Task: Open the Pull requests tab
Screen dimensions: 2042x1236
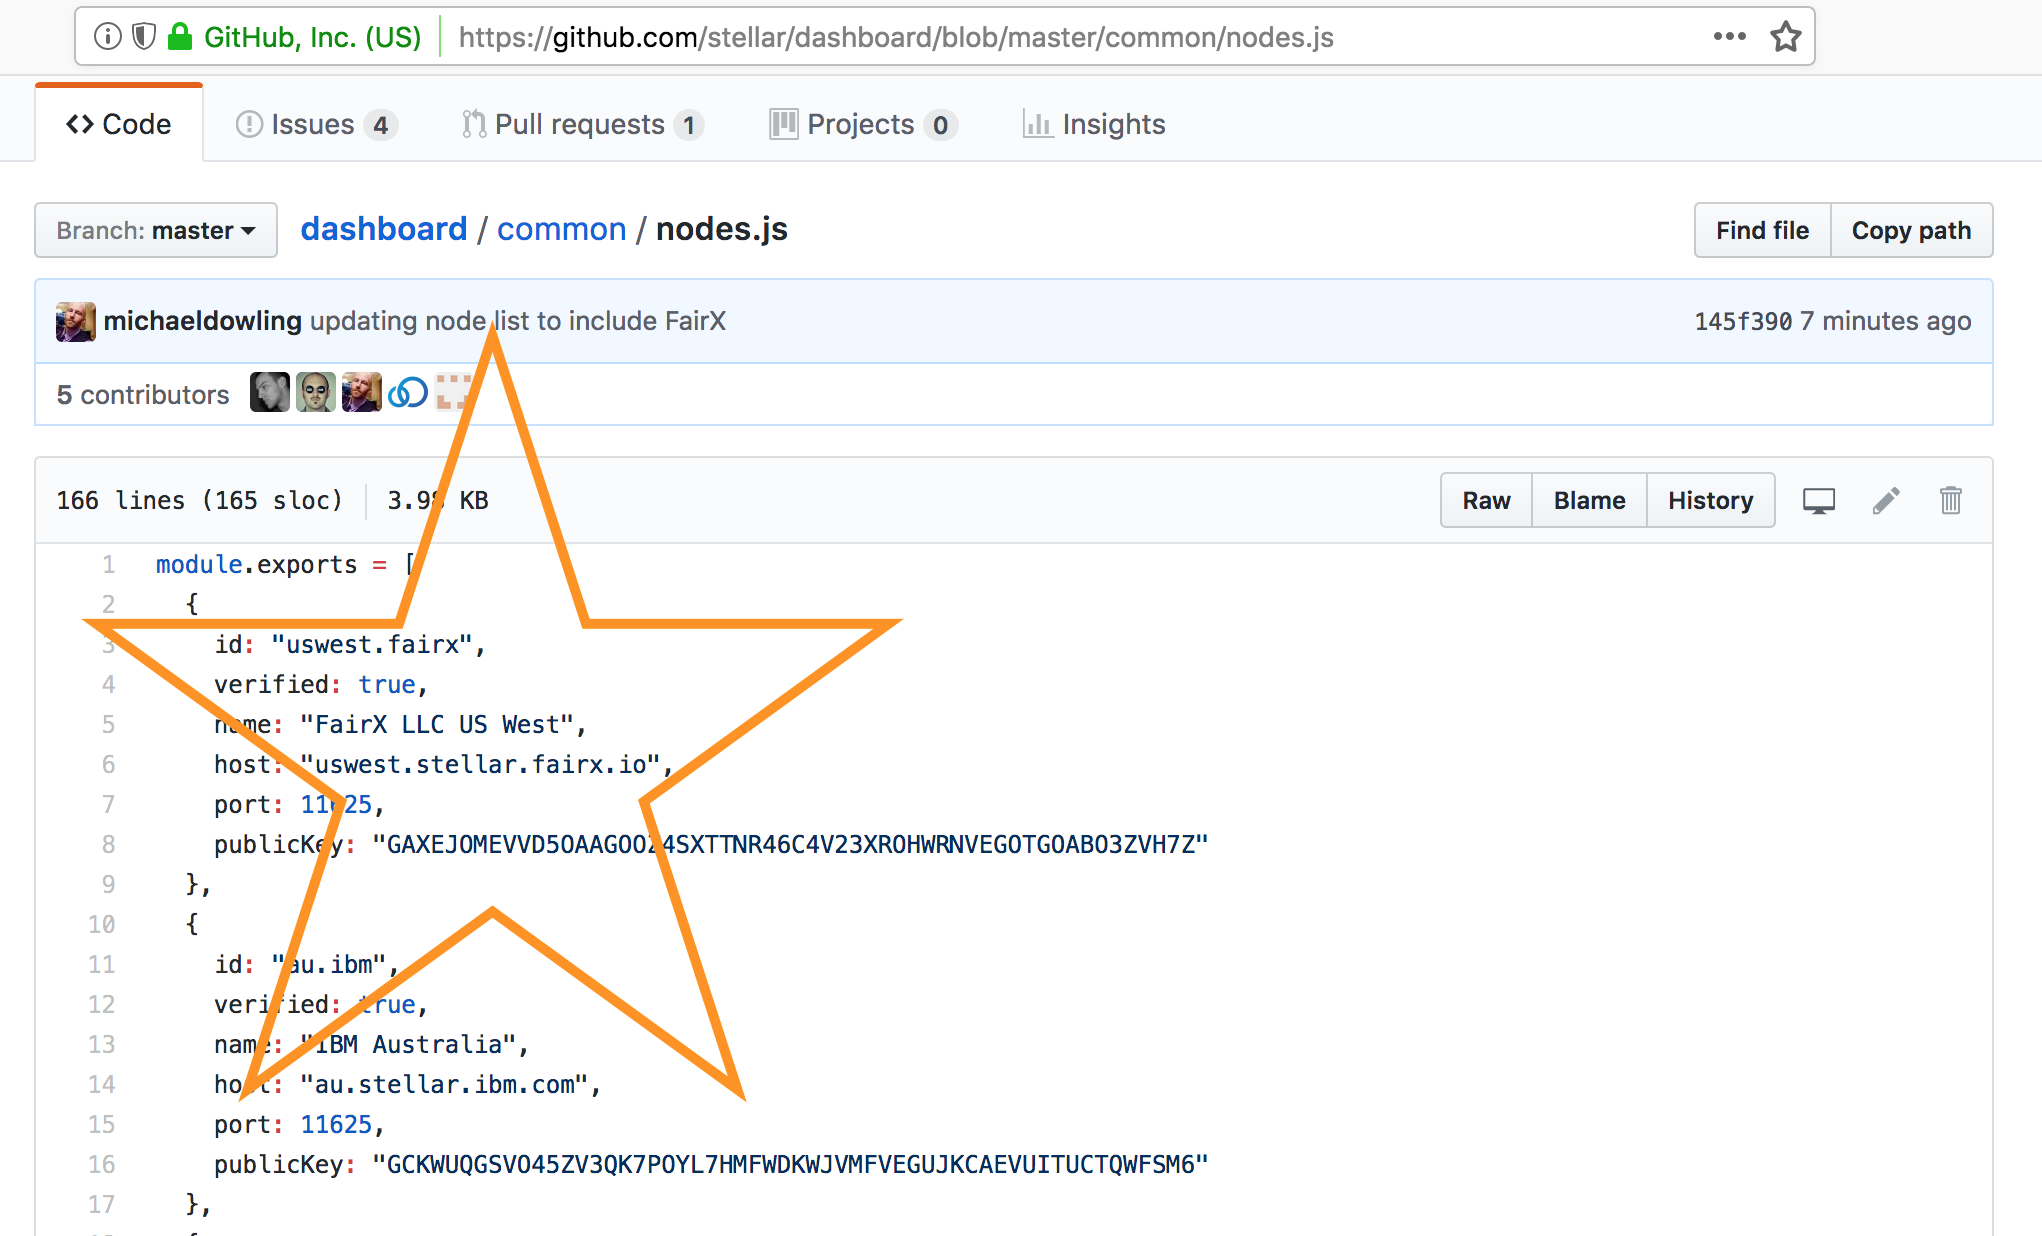Action: [581, 124]
